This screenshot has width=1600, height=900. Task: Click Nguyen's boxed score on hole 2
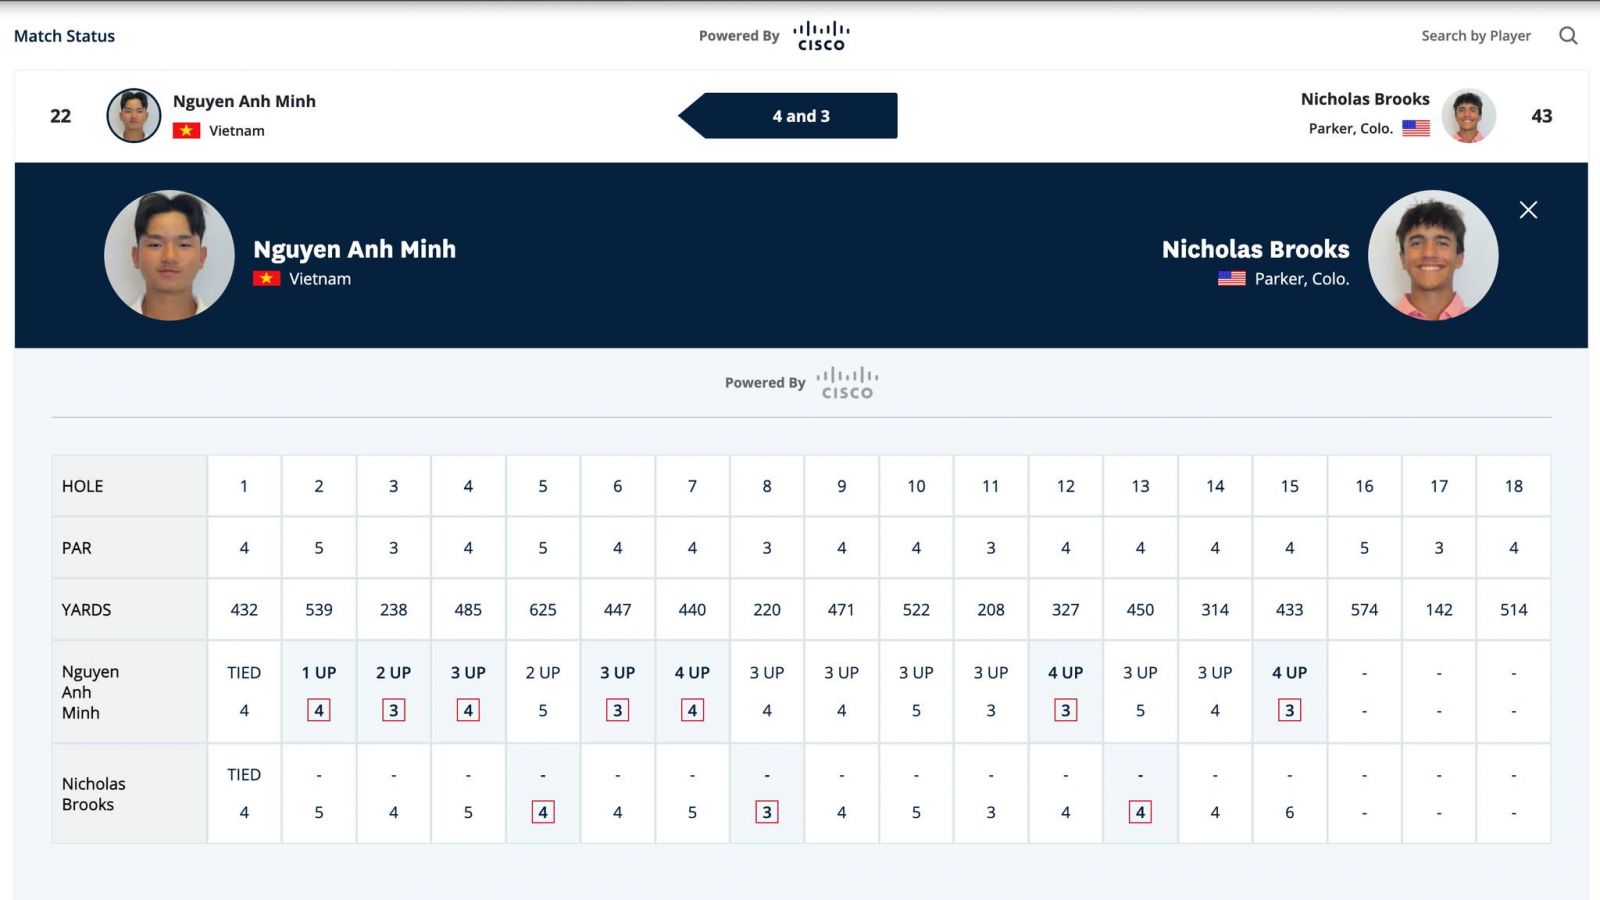click(319, 710)
